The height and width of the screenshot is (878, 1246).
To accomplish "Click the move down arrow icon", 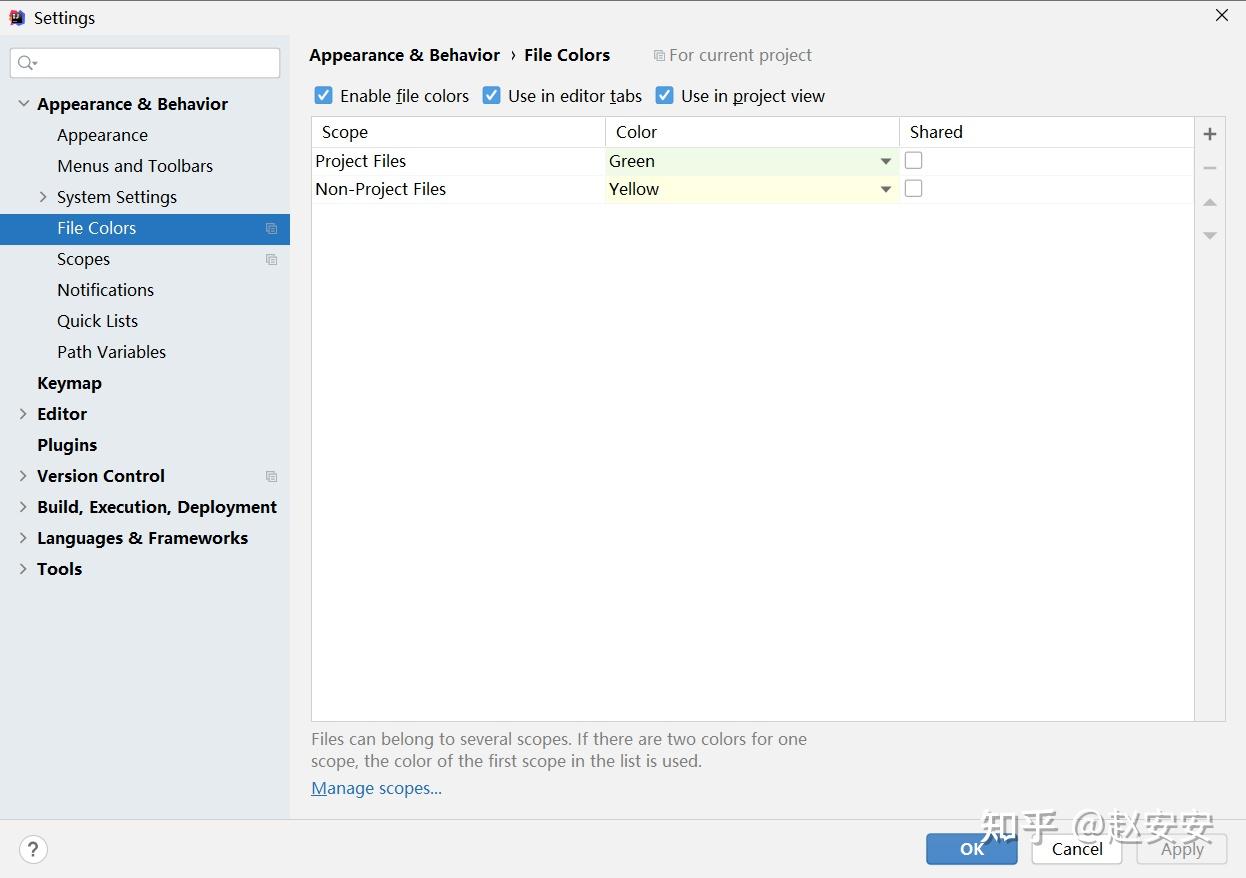I will pos(1210,236).
